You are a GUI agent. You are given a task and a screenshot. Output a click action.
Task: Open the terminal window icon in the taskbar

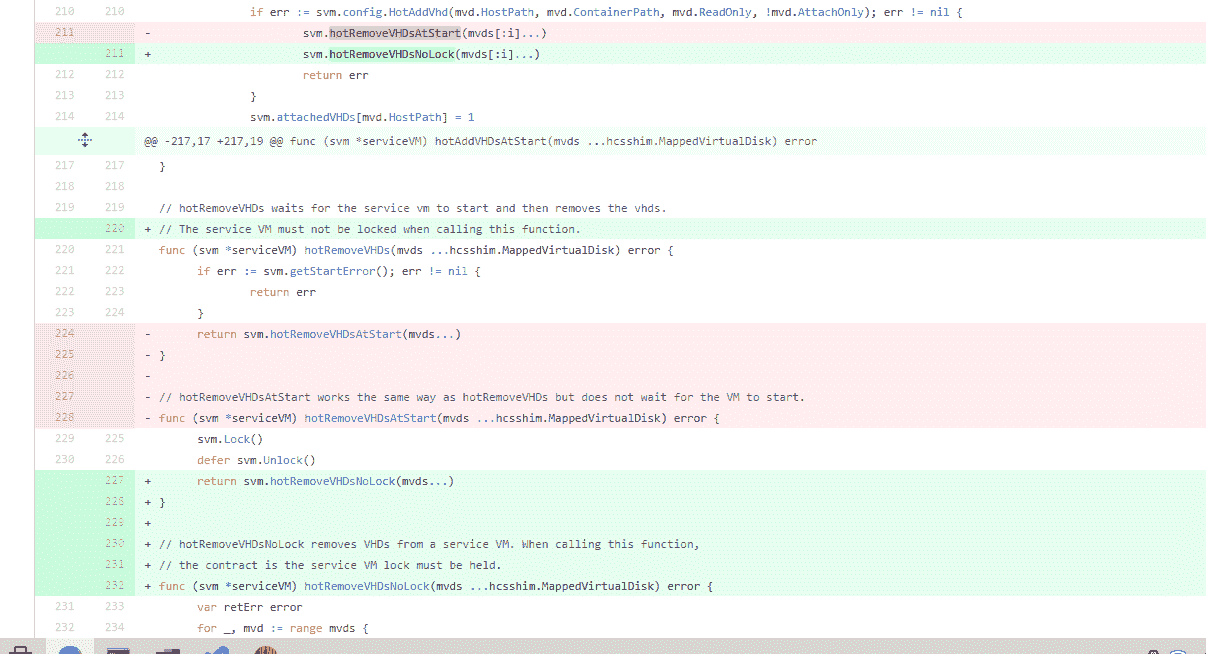[x=119, y=650]
